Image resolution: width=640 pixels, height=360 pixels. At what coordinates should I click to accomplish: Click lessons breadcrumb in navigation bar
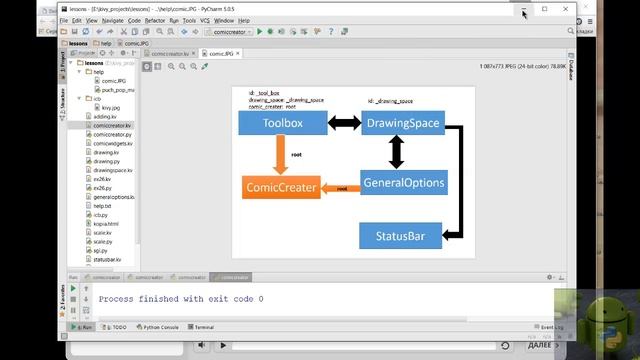click(x=75, y=43)
